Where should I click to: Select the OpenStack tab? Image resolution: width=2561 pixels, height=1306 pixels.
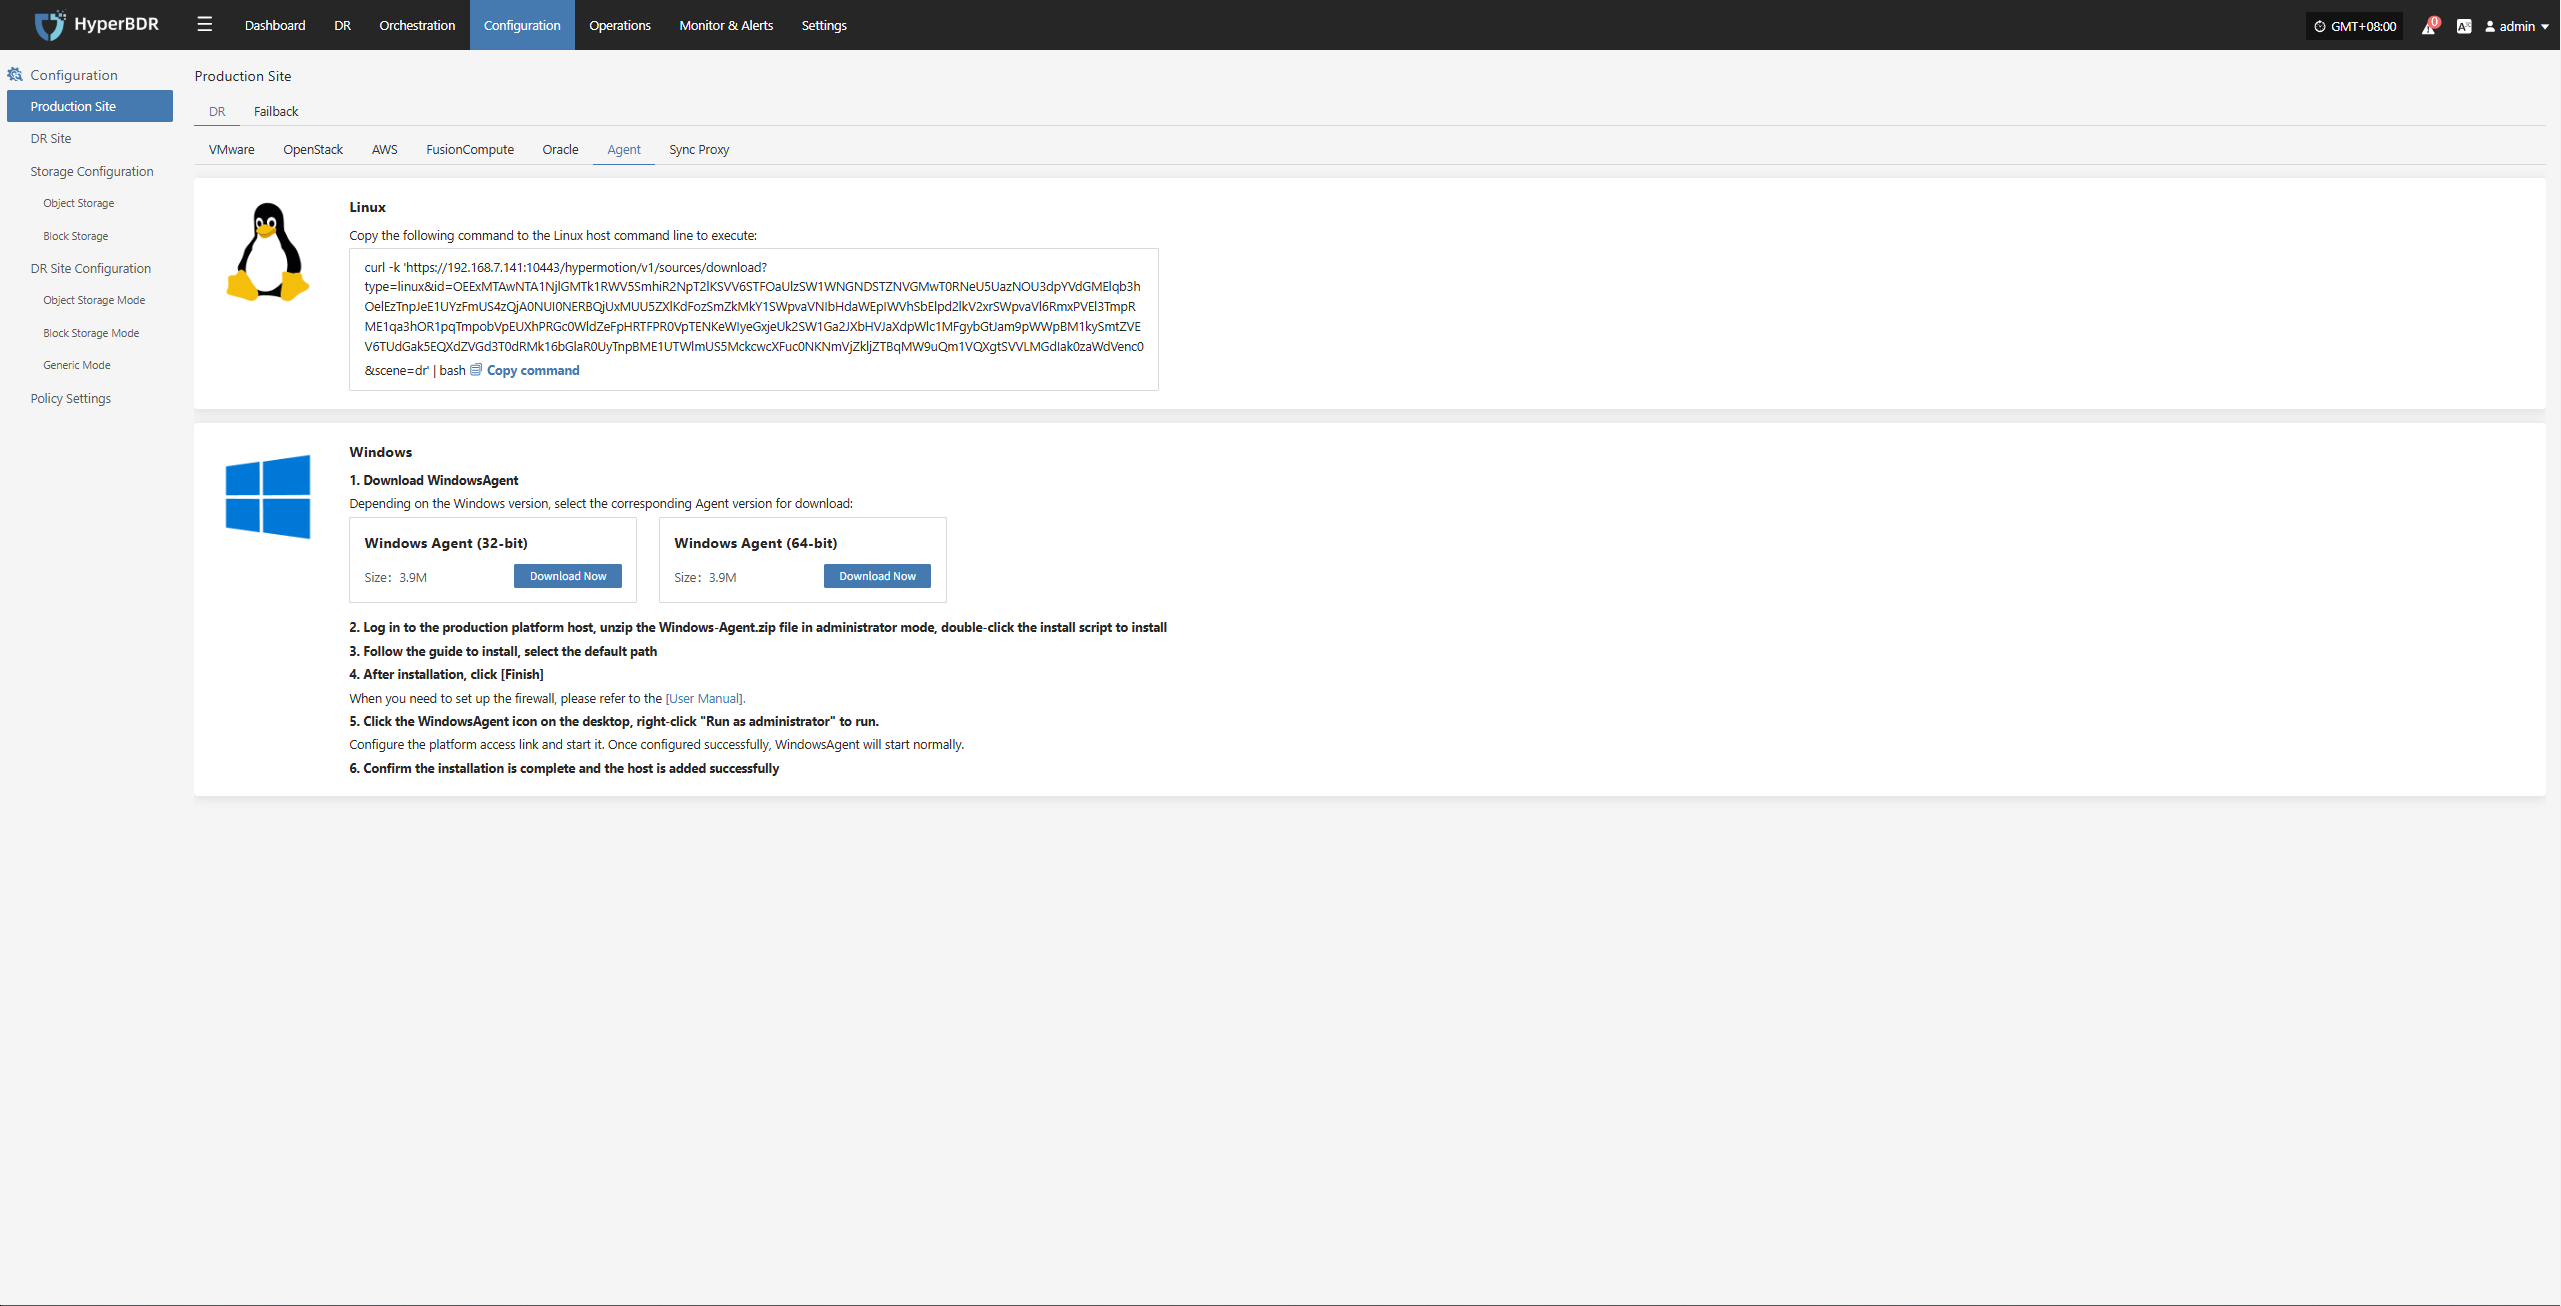(x=313, y=150)
